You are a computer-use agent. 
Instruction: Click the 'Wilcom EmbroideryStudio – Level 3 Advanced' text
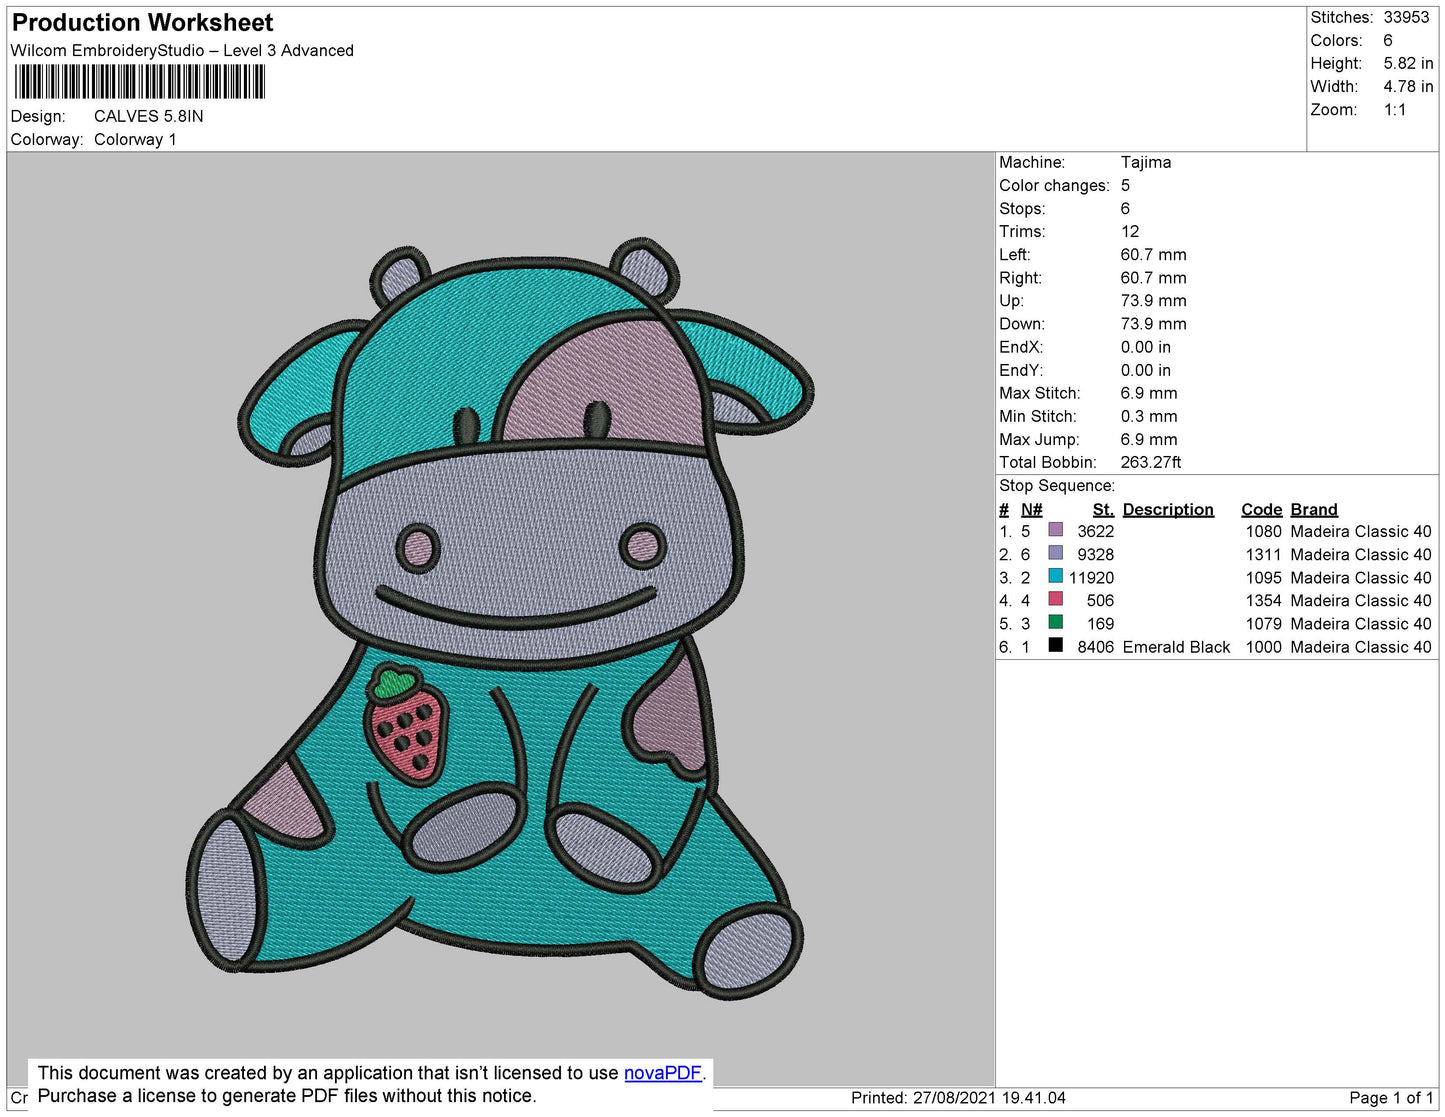point(182,51)
